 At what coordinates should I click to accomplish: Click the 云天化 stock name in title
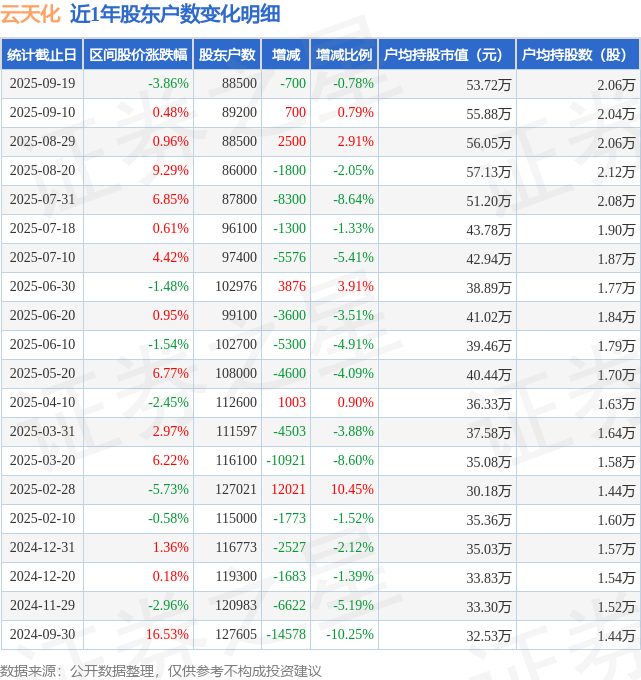coord(30,14)
